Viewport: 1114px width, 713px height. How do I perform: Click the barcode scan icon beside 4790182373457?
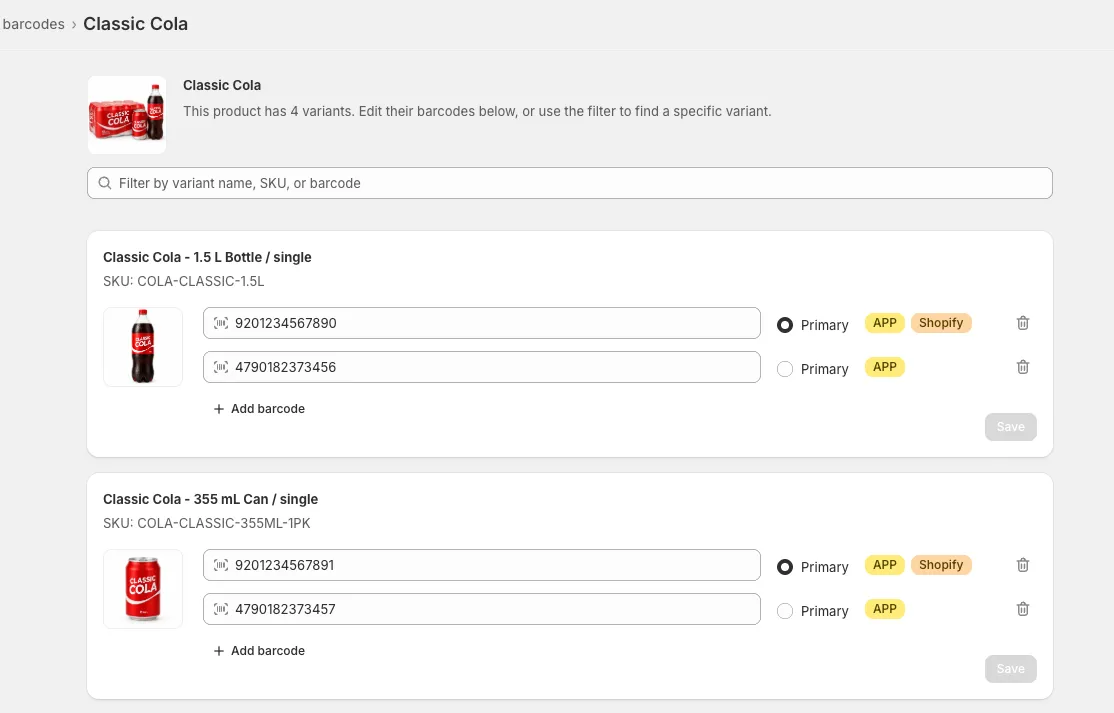pyautogui.click(x=221, y=609)
